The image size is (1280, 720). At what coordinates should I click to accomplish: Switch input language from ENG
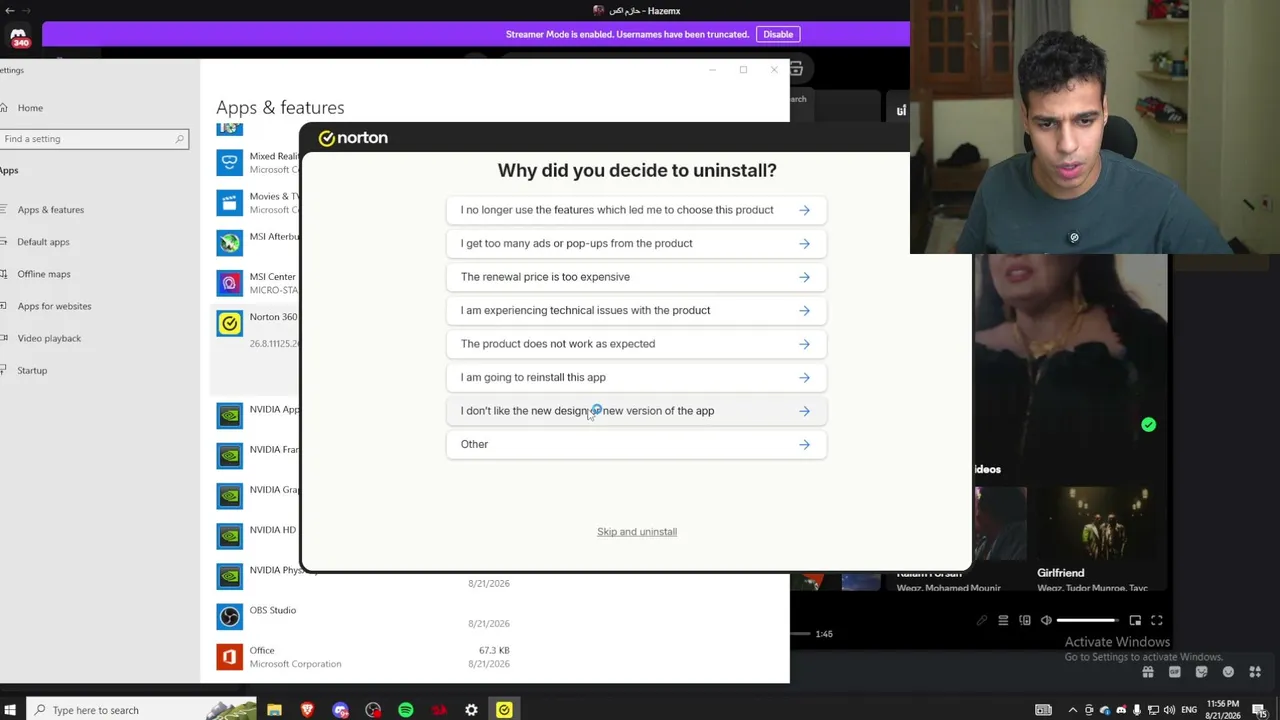point(1189,710)
